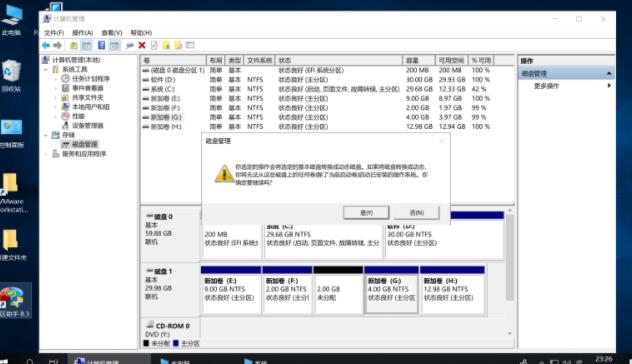Sort by the 卷 column header

[x=173, y=60]
